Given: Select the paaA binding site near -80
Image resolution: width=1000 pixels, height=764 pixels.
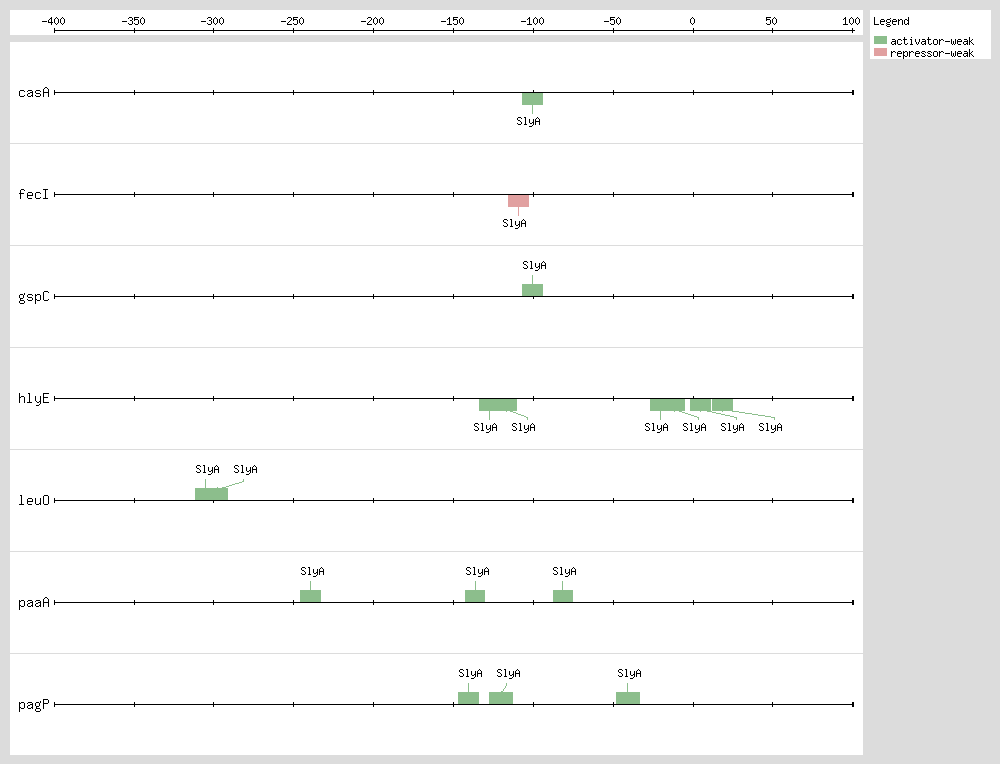Looking at the screenshot, I should 563,596.
